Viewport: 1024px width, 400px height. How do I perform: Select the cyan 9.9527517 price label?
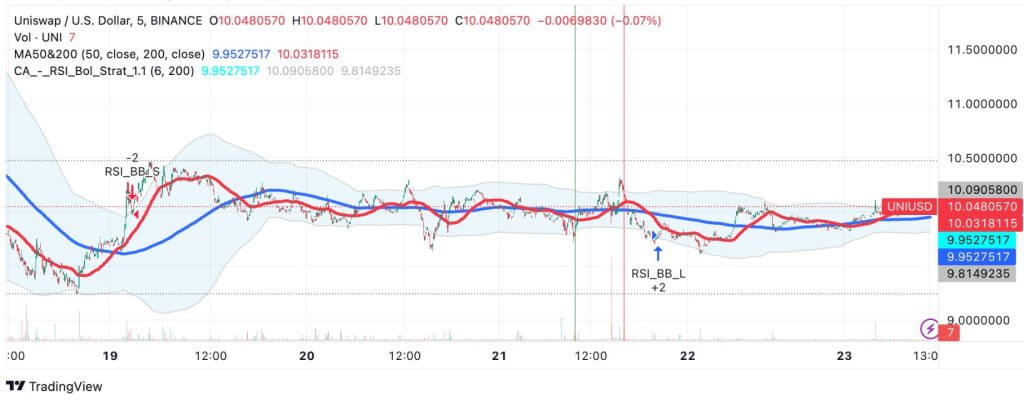[x=970, y=241]
